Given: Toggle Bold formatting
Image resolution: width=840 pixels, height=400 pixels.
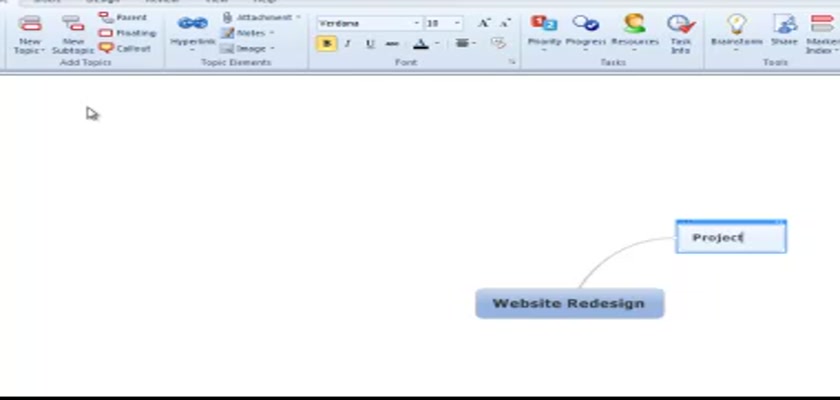Looking at the screenshot, I should [x=327, y=43].
